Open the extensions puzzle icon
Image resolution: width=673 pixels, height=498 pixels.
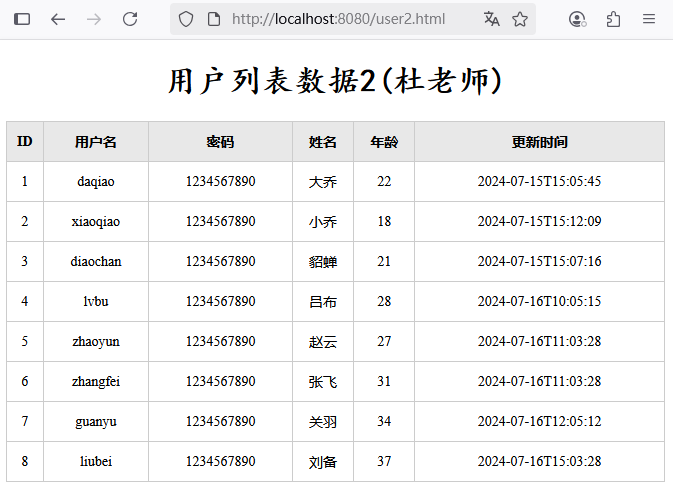(613, 19)
